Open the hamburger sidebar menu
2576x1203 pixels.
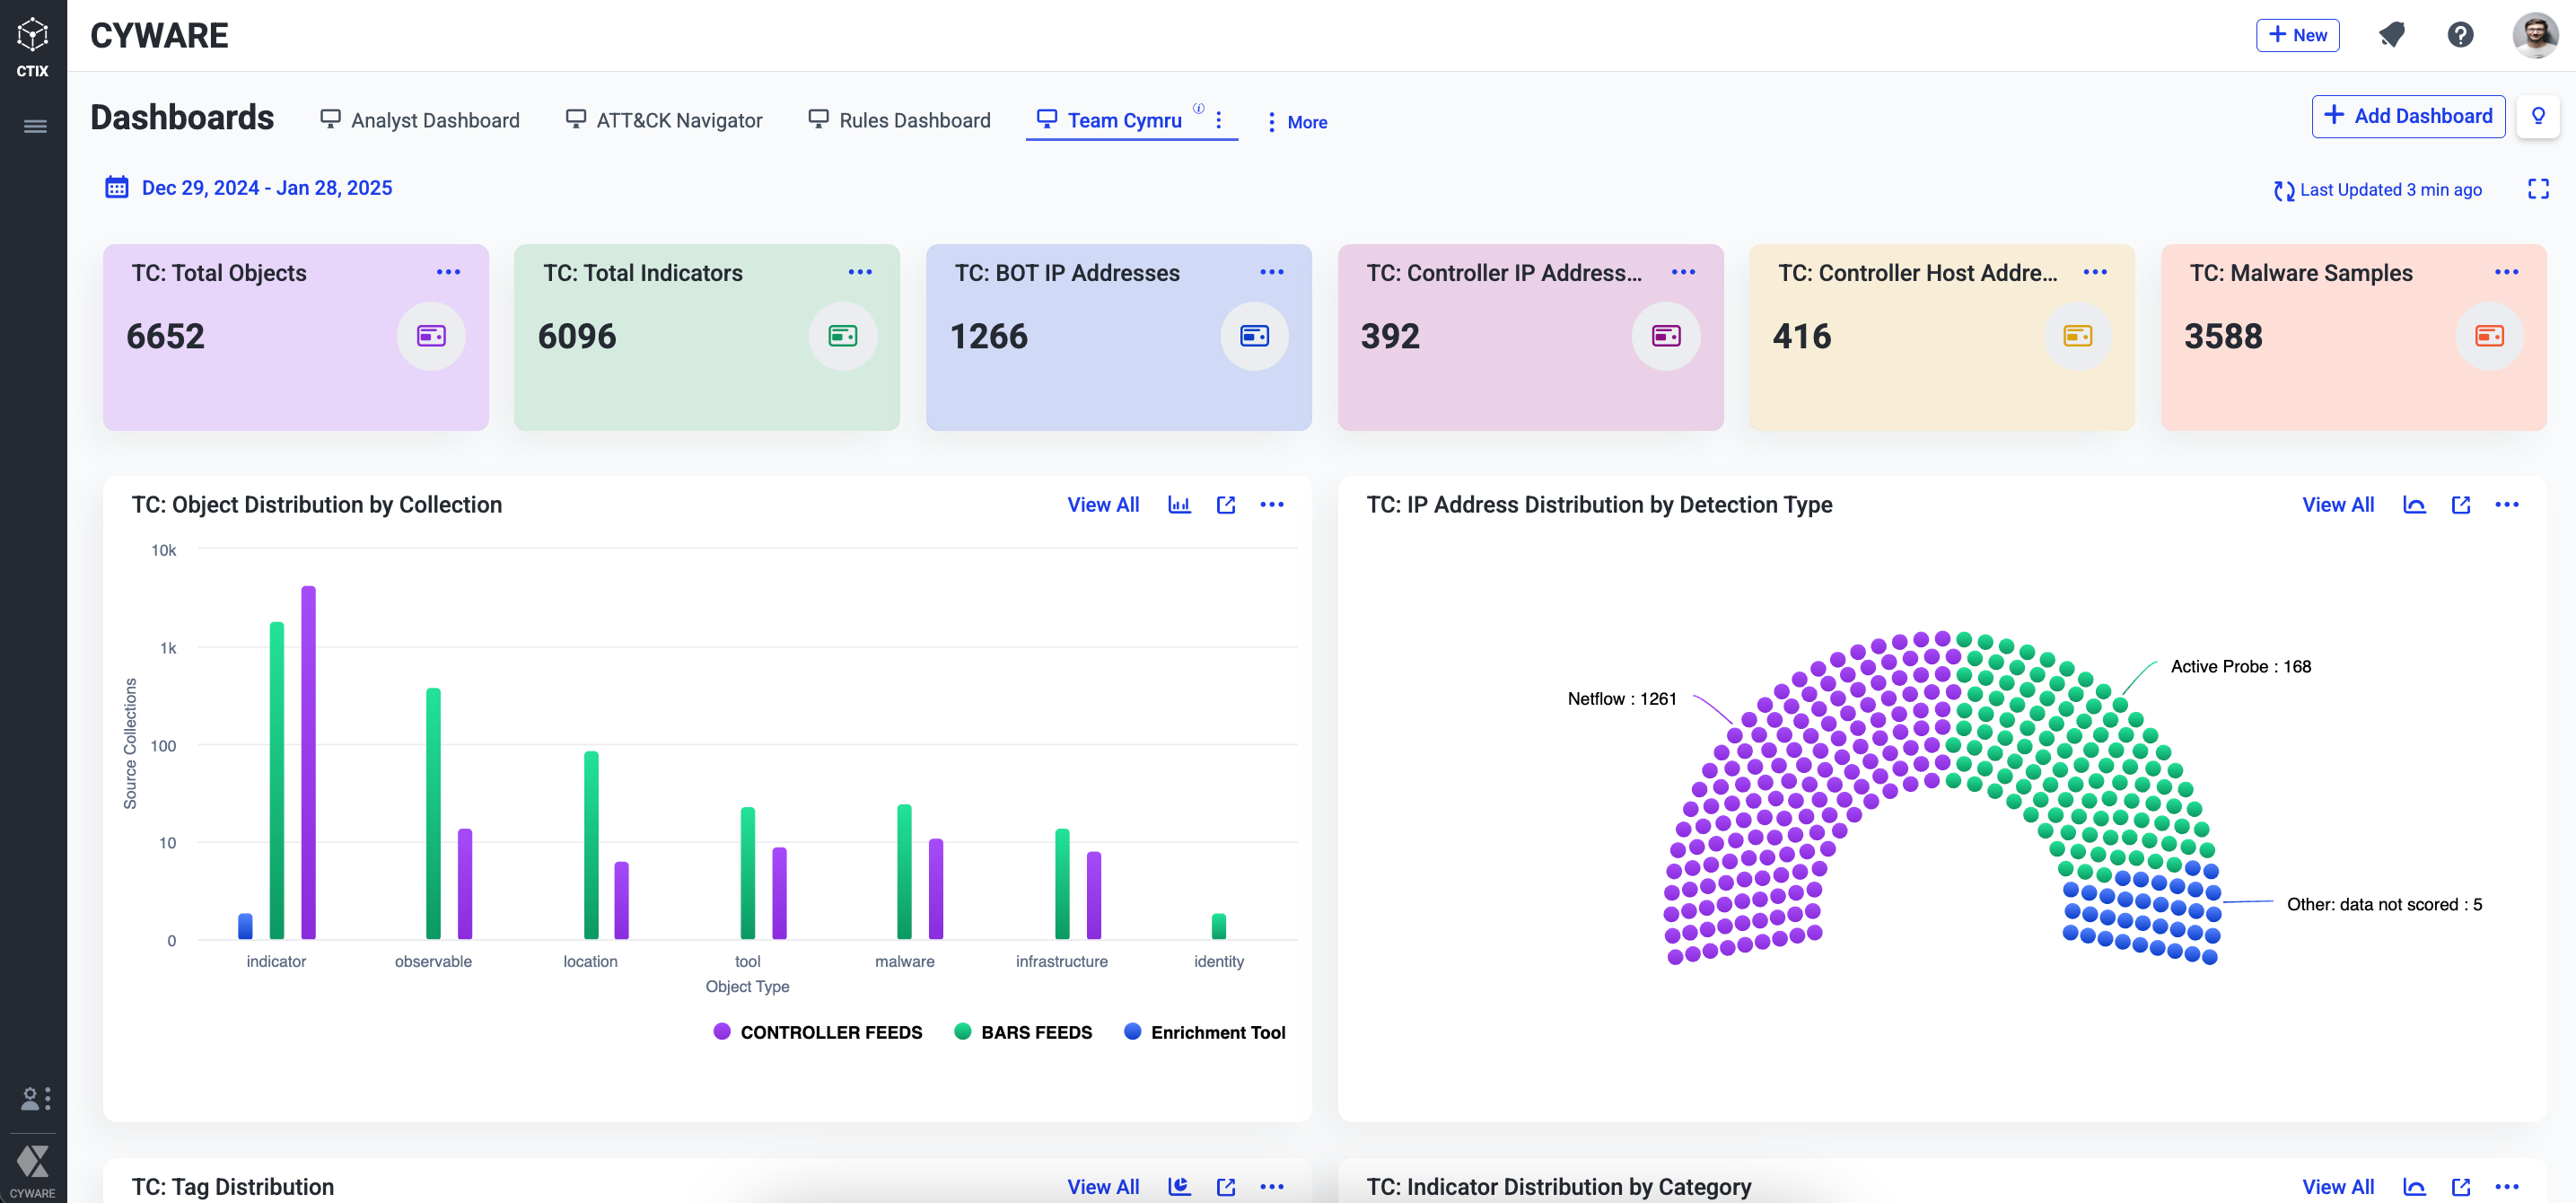[x=35, y=126]
